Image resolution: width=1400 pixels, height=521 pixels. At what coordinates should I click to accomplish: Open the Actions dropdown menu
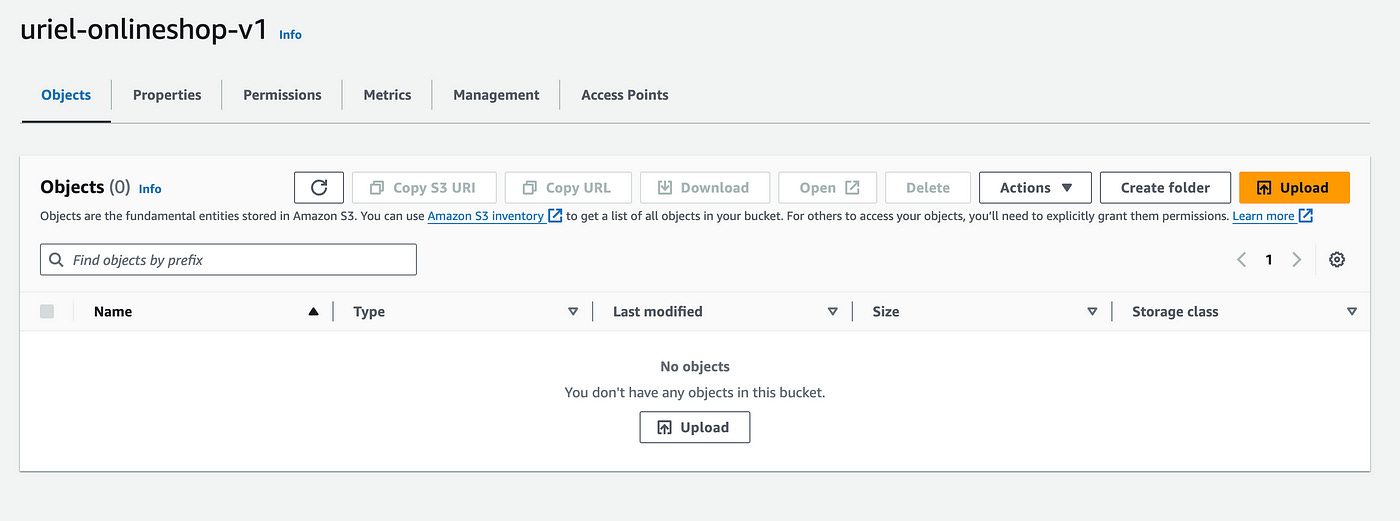1036,187
